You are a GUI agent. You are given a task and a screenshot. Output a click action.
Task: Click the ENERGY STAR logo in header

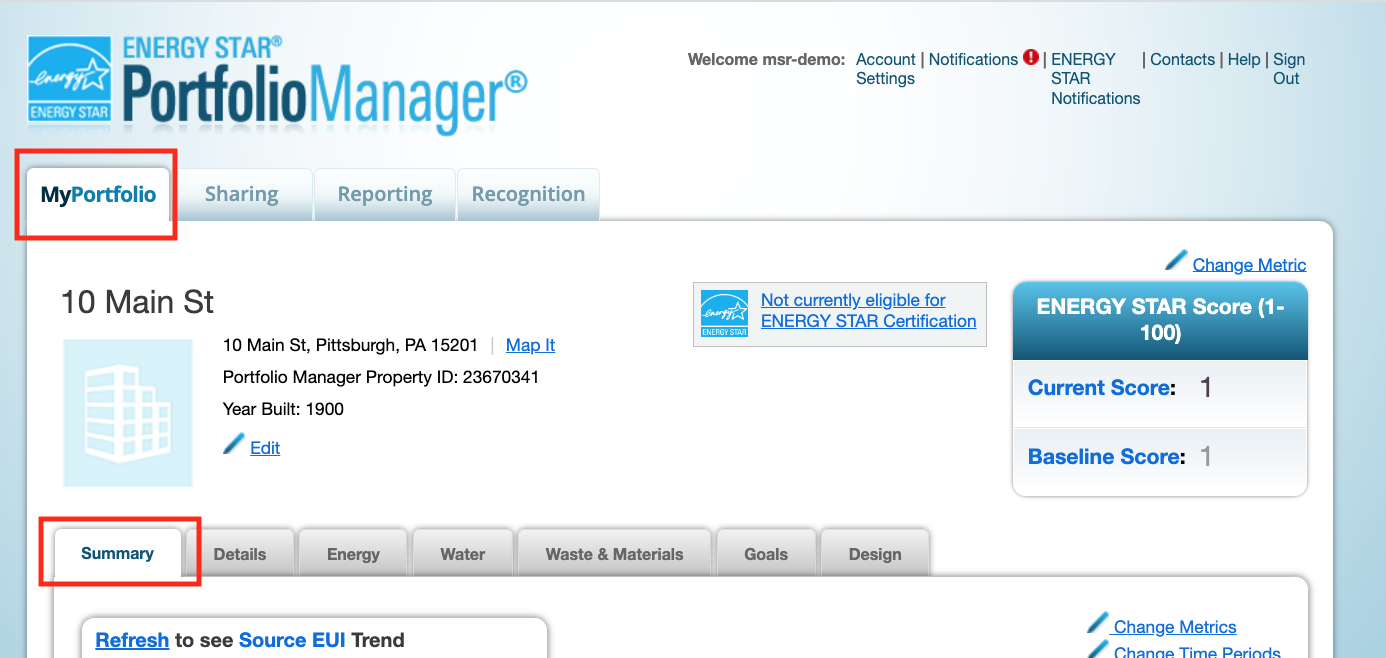pyautogui.click(x=69, y=79)
